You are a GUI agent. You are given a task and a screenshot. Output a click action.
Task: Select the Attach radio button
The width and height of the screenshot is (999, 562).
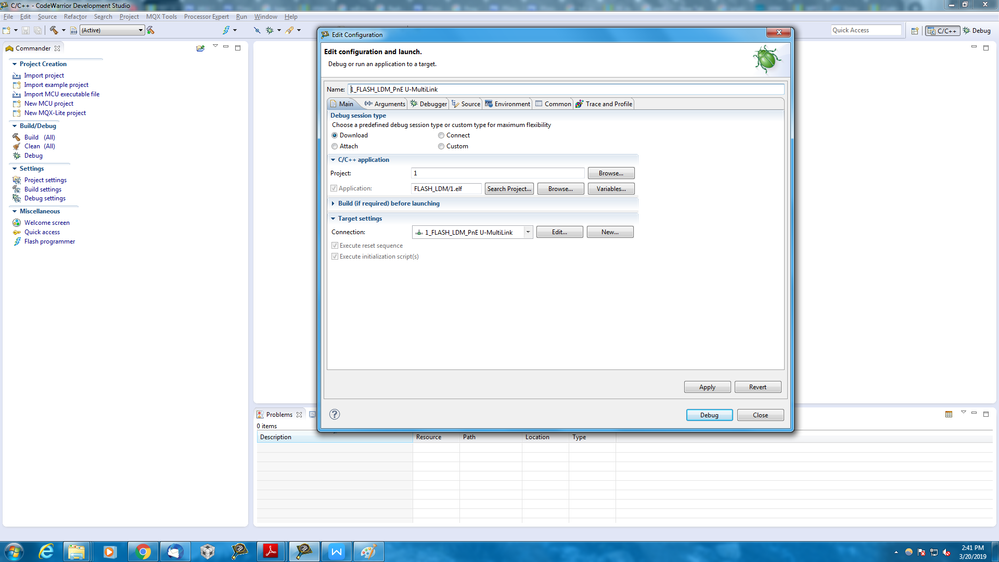click(x=334, y=146)
